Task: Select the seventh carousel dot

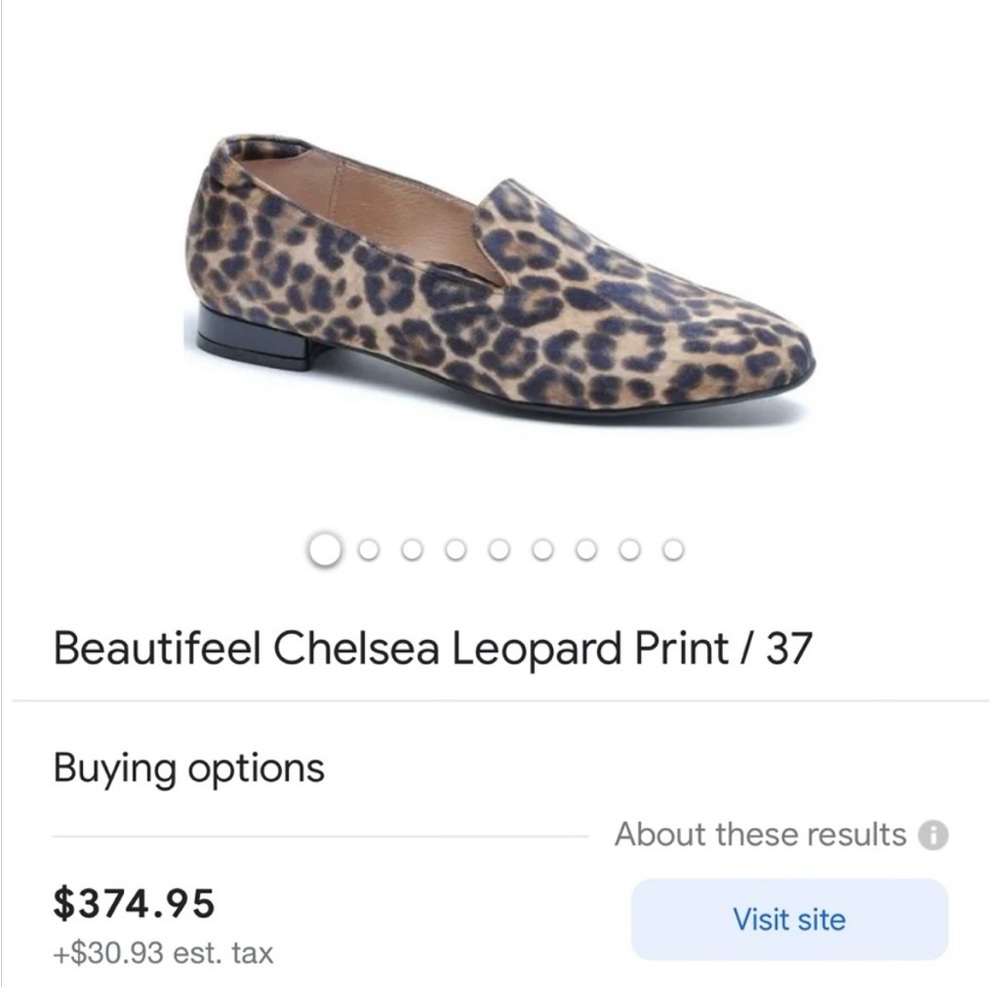Action: (586, 548)
